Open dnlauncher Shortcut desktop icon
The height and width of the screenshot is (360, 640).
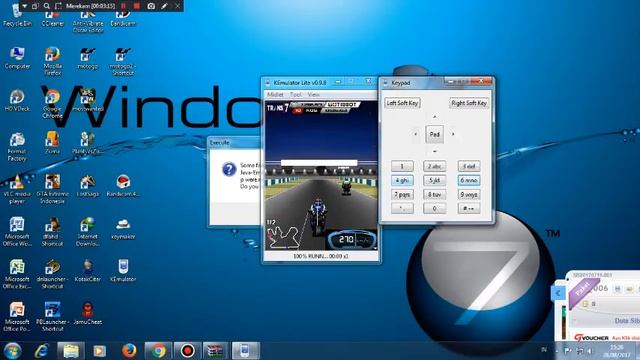[x=52, y=274]
